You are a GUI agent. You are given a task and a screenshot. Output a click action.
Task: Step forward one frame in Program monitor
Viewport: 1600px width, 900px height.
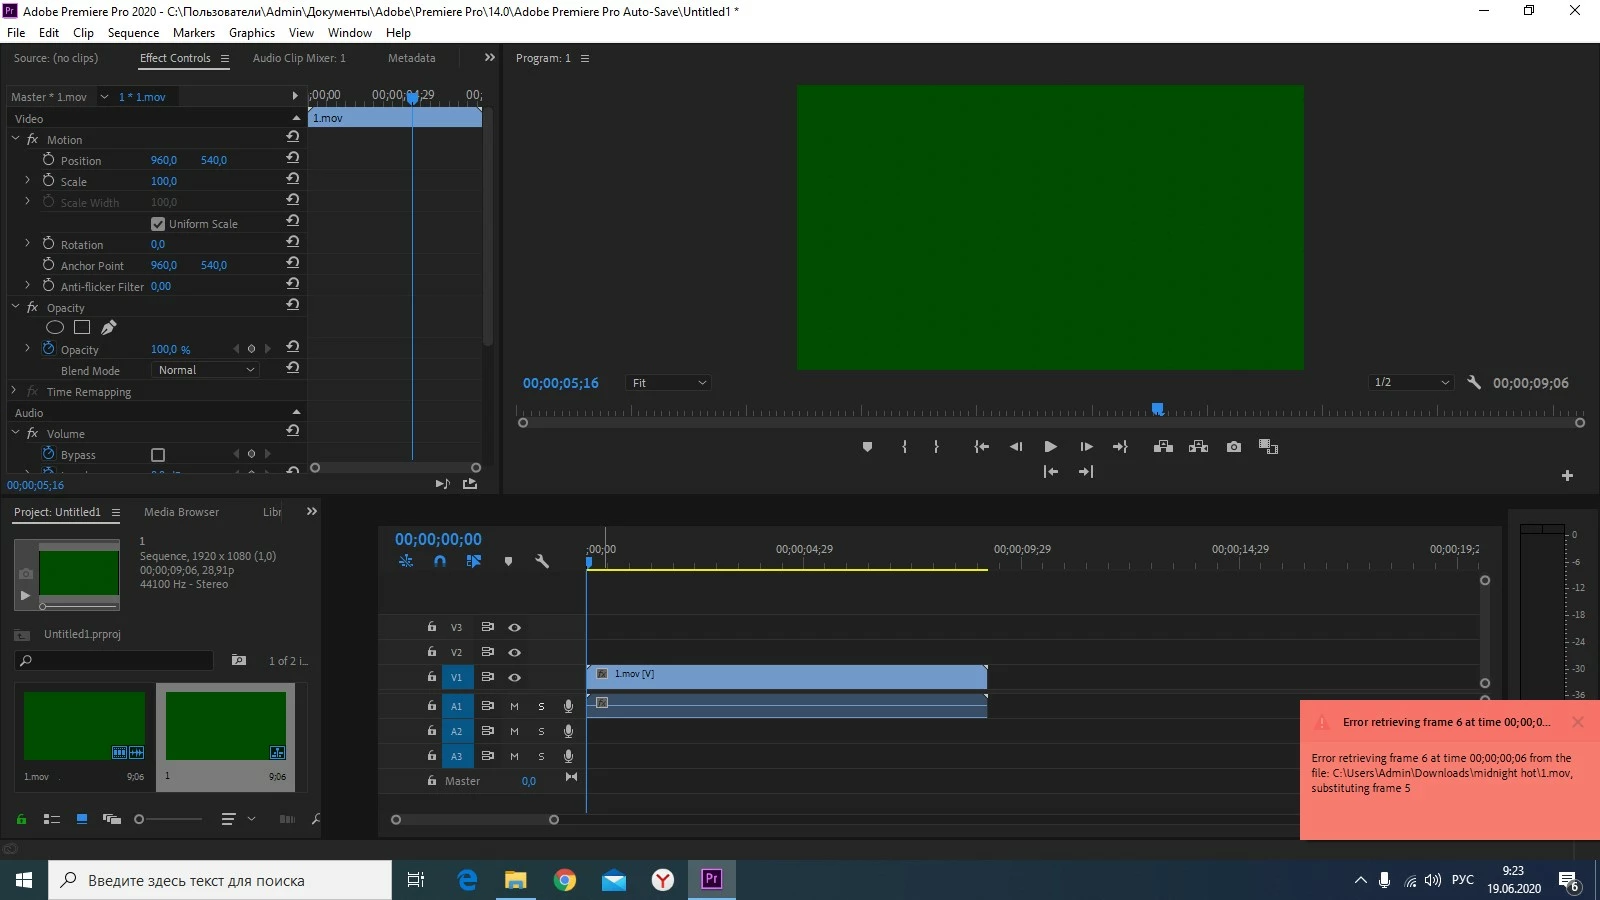1086,447
